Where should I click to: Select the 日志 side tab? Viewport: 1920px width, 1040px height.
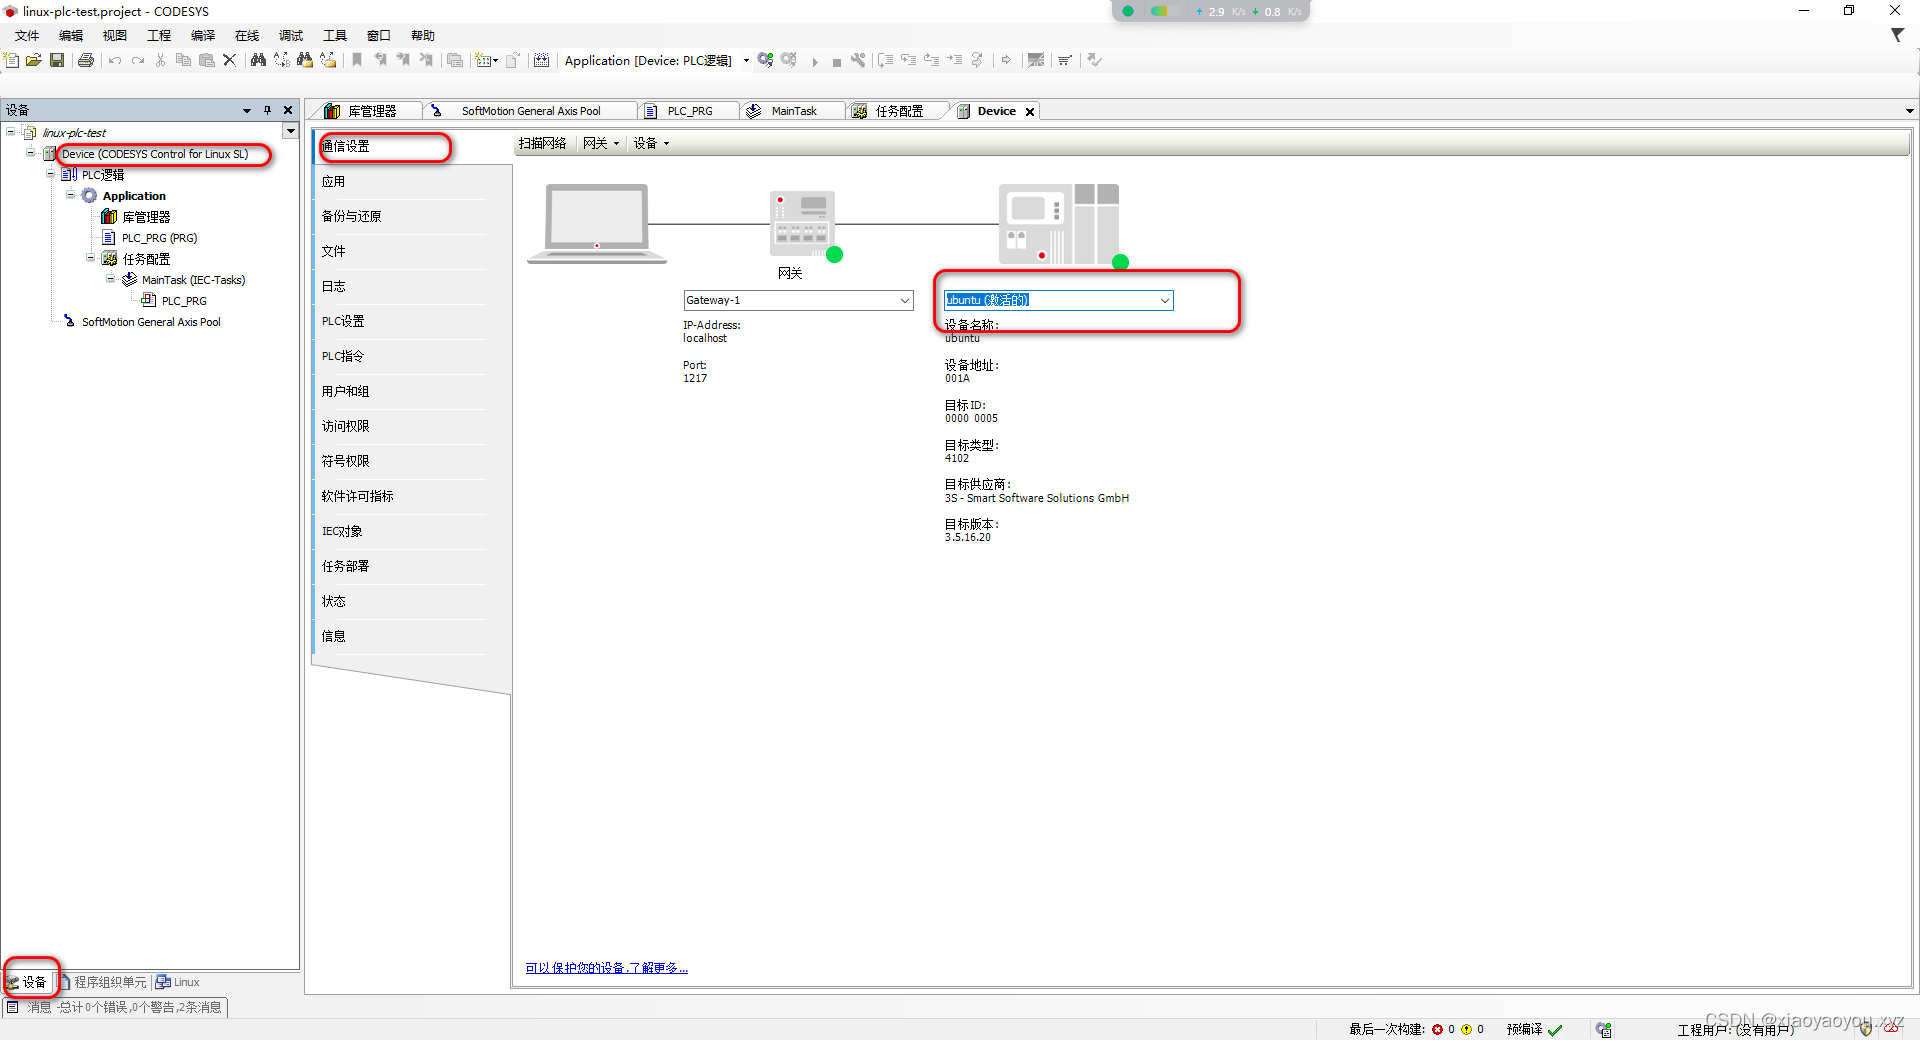[x=400, y=286]
